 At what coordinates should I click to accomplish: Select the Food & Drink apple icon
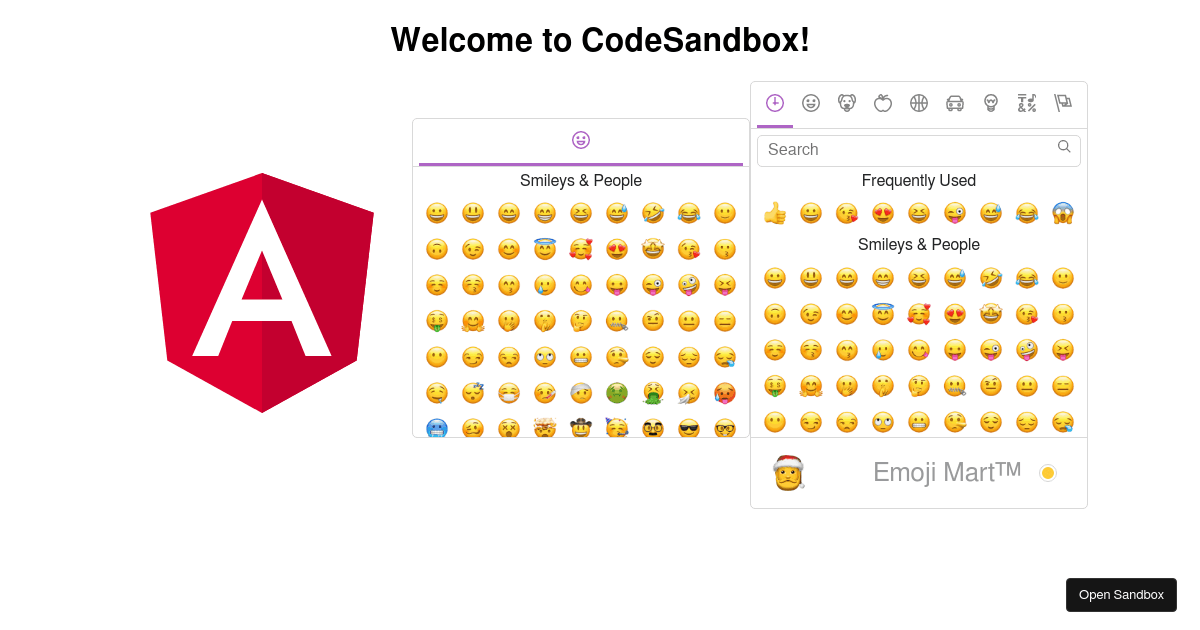point(883,103)
